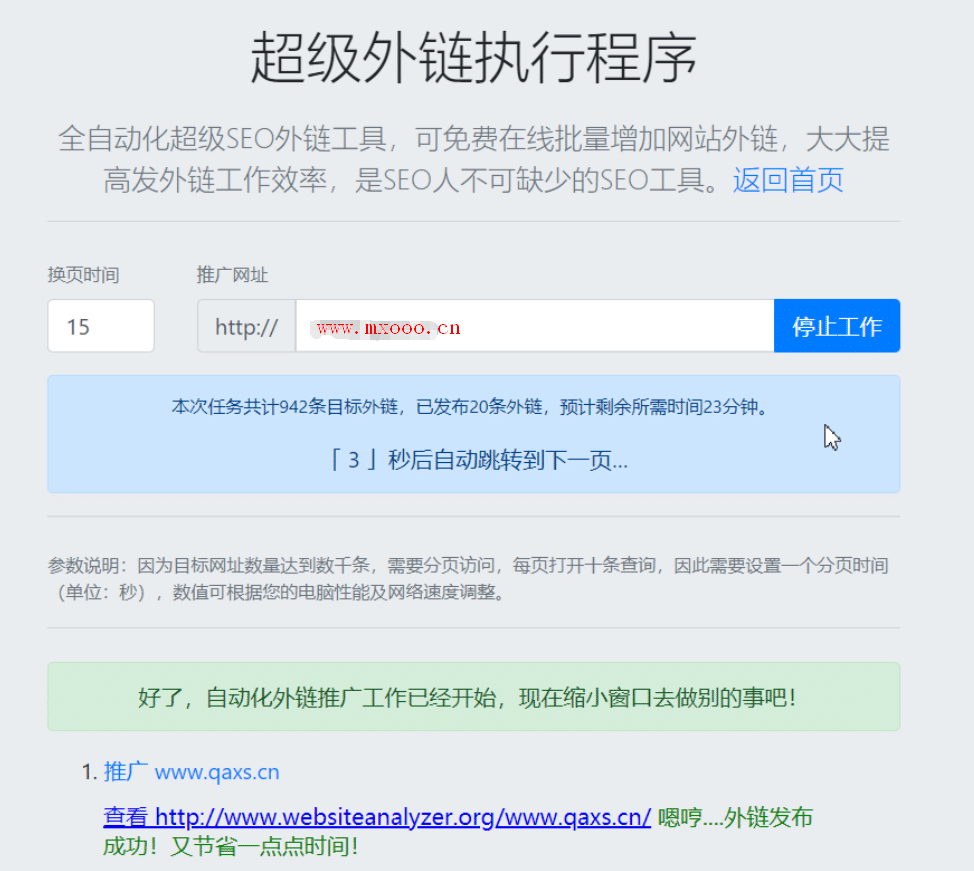
Task: Click the 换页时间 field label
Action: (x=81, y=275)
